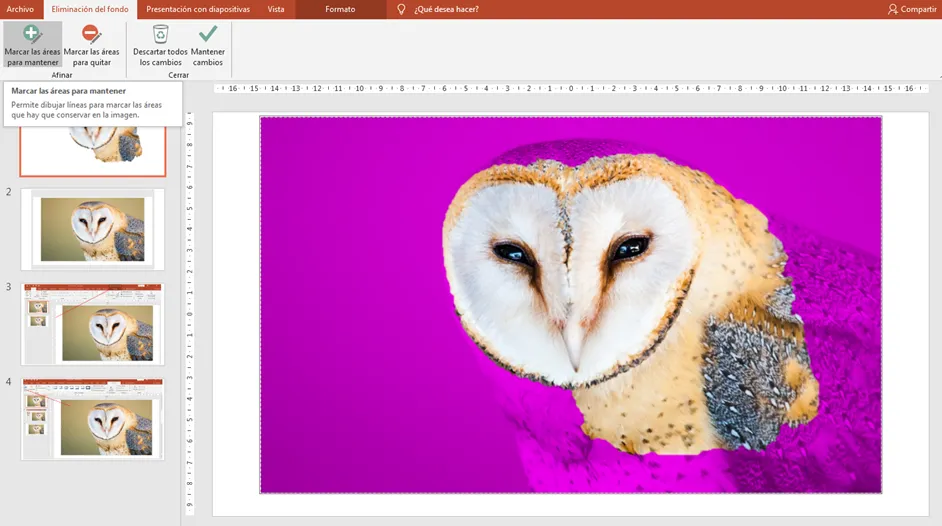942x526 pixels.
Task: Select slide 4 thumbnail
Action: tap(93, 418)
